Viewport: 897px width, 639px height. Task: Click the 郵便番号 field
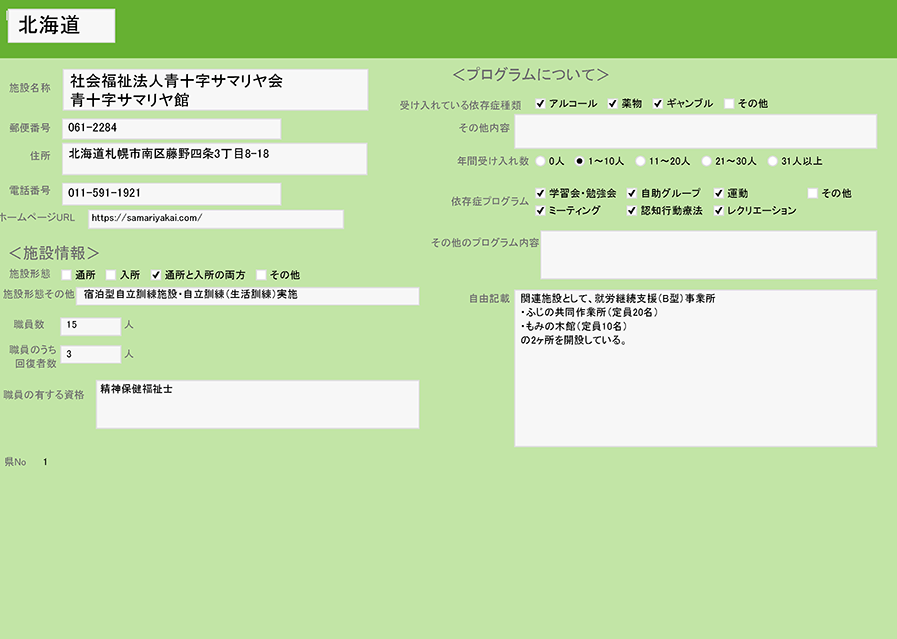171,129
